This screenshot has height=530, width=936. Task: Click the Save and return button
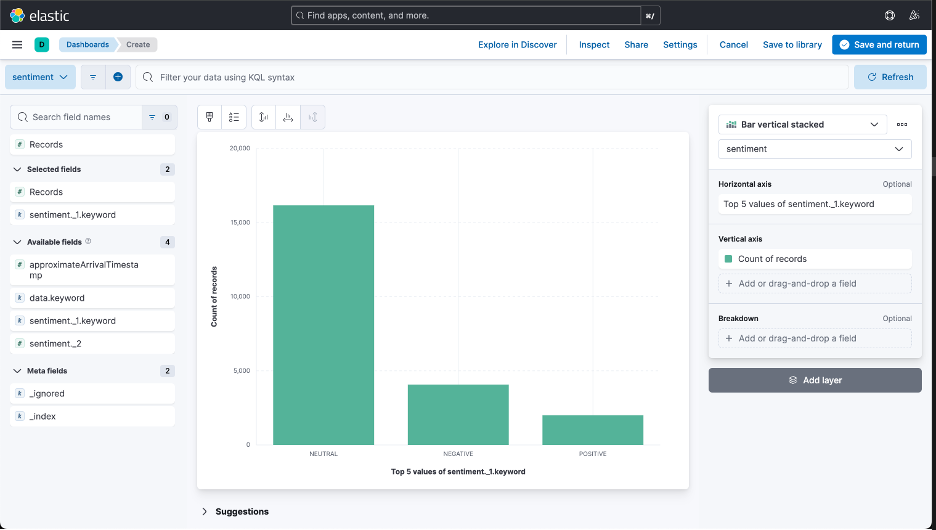click(879, 45)
